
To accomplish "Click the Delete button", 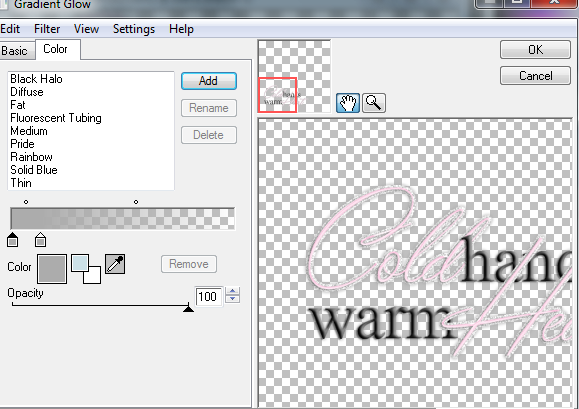I will tap(209, 135).
